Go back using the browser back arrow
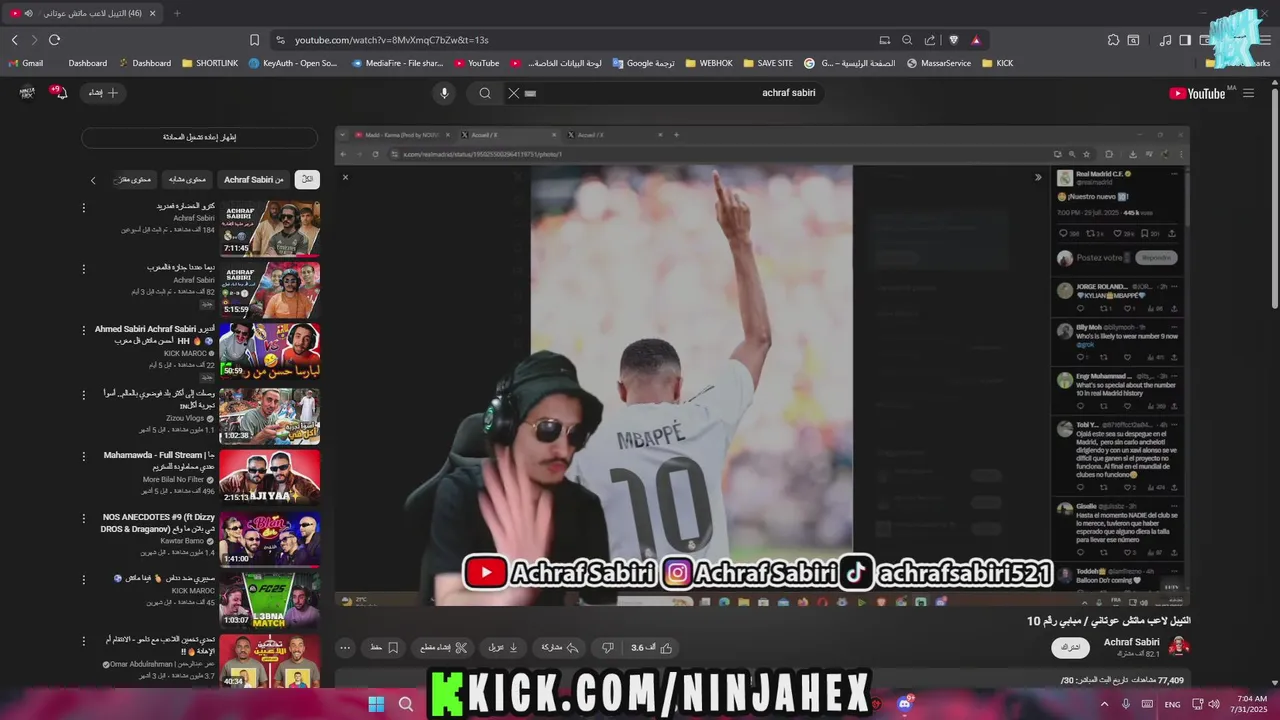Screen dimensions: 1280x720 (15, 40)
